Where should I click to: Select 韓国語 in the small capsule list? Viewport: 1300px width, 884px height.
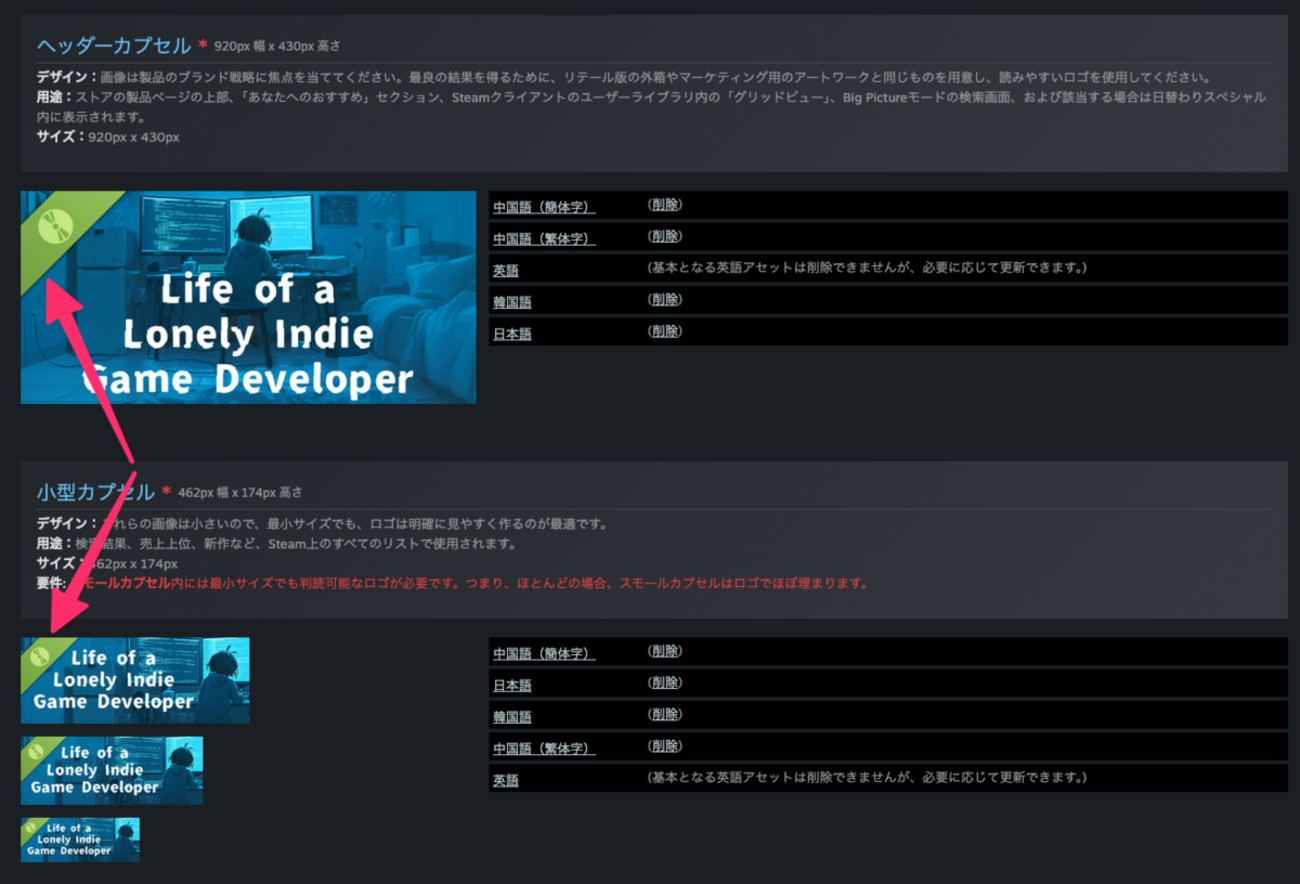[x=512, y=717]
